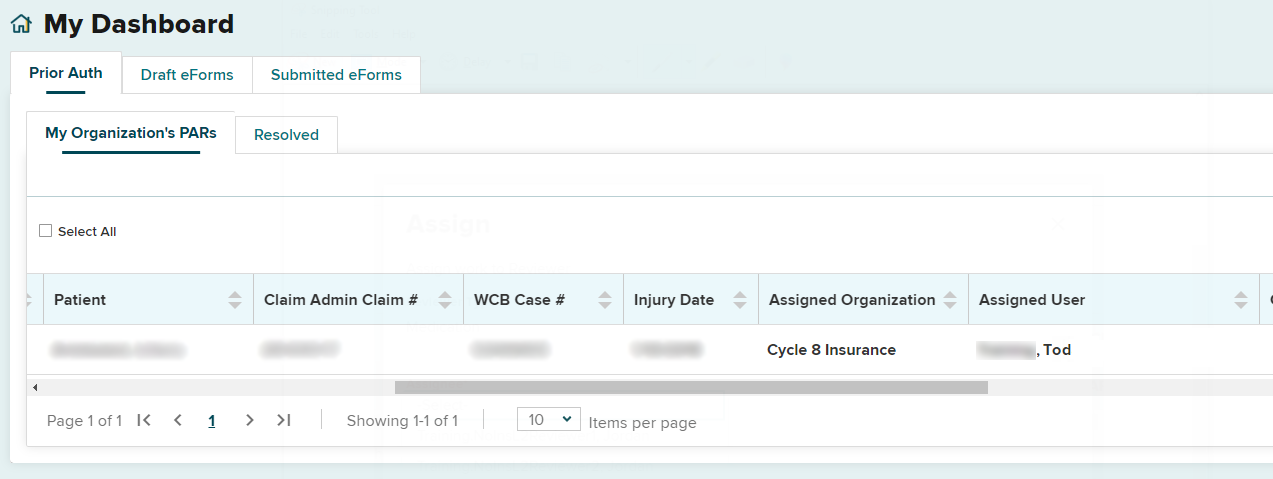
Task: Click the home icon beside My Dashboard
Action: pos(21,25)
